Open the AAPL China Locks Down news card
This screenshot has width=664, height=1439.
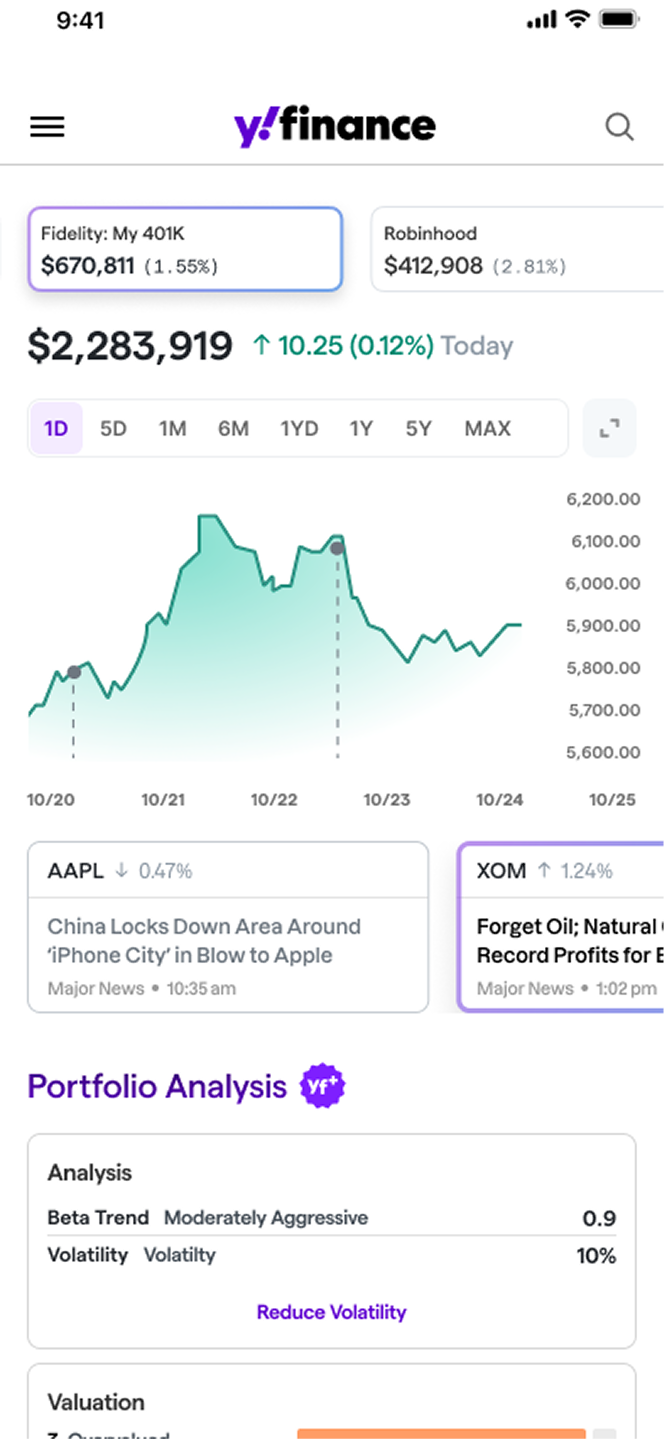click(x=228, y=926)
